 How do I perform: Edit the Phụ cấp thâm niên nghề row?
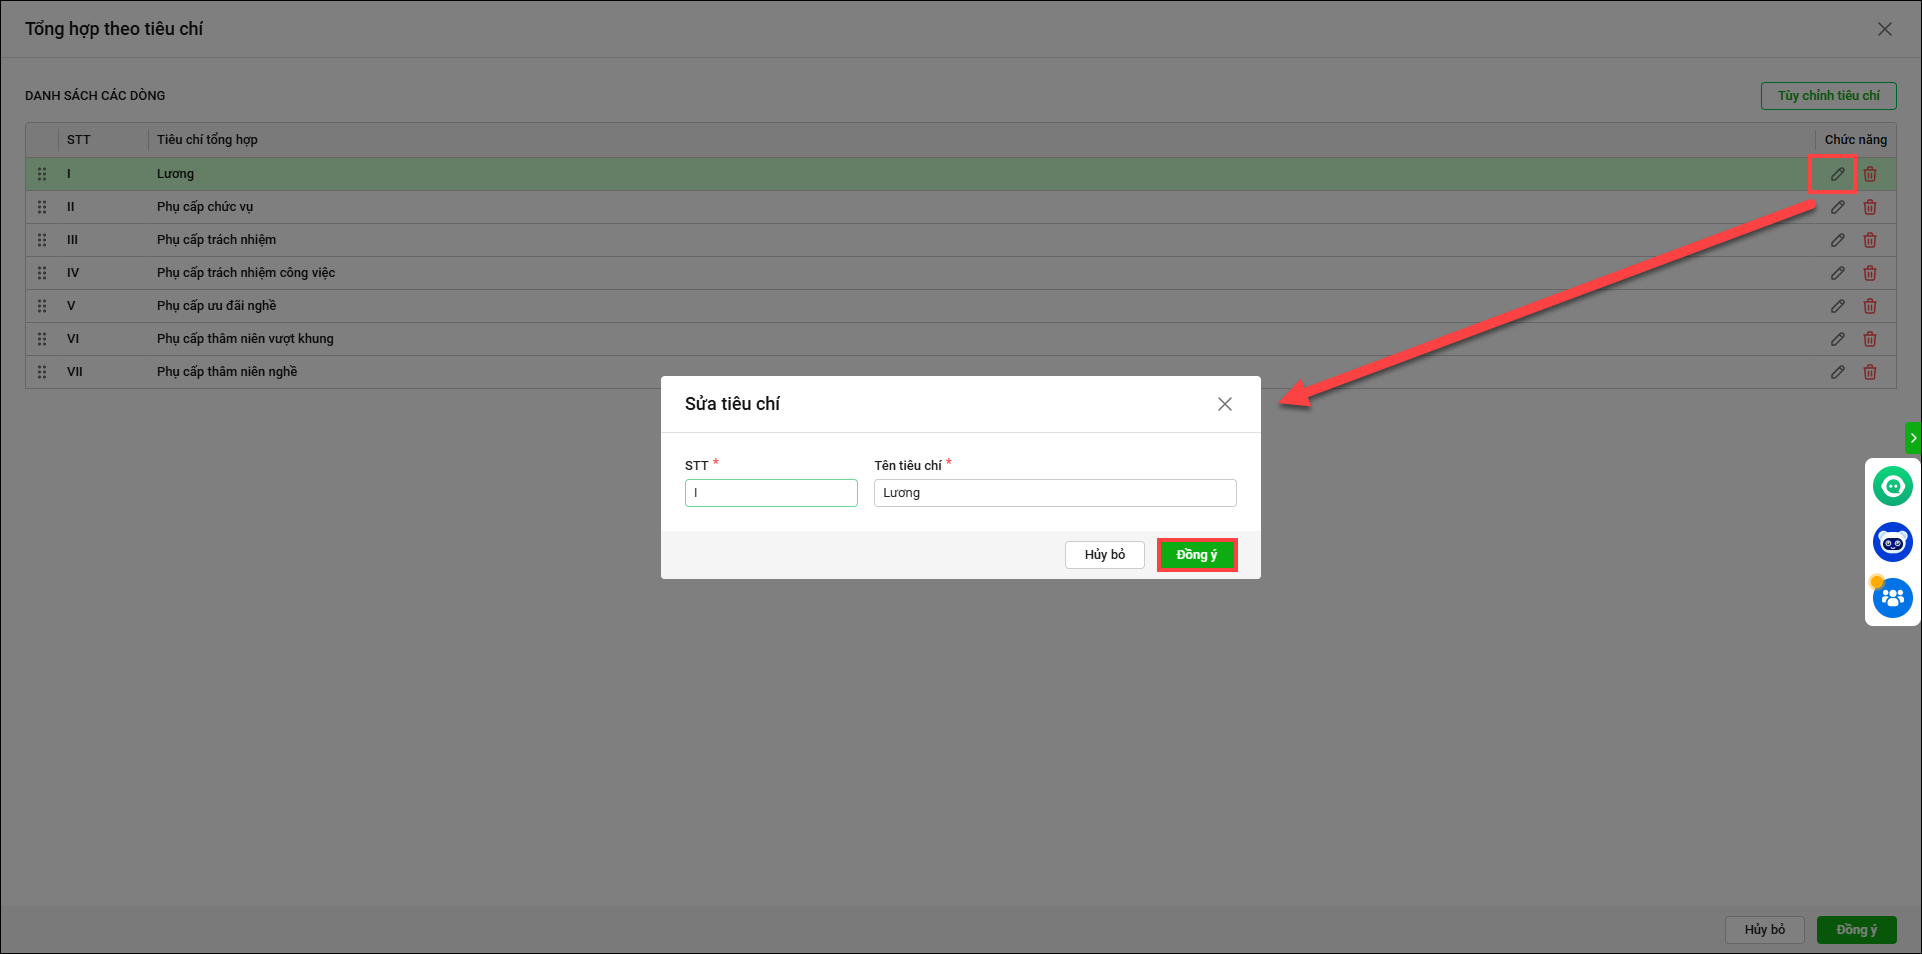tap(1837, 372)
